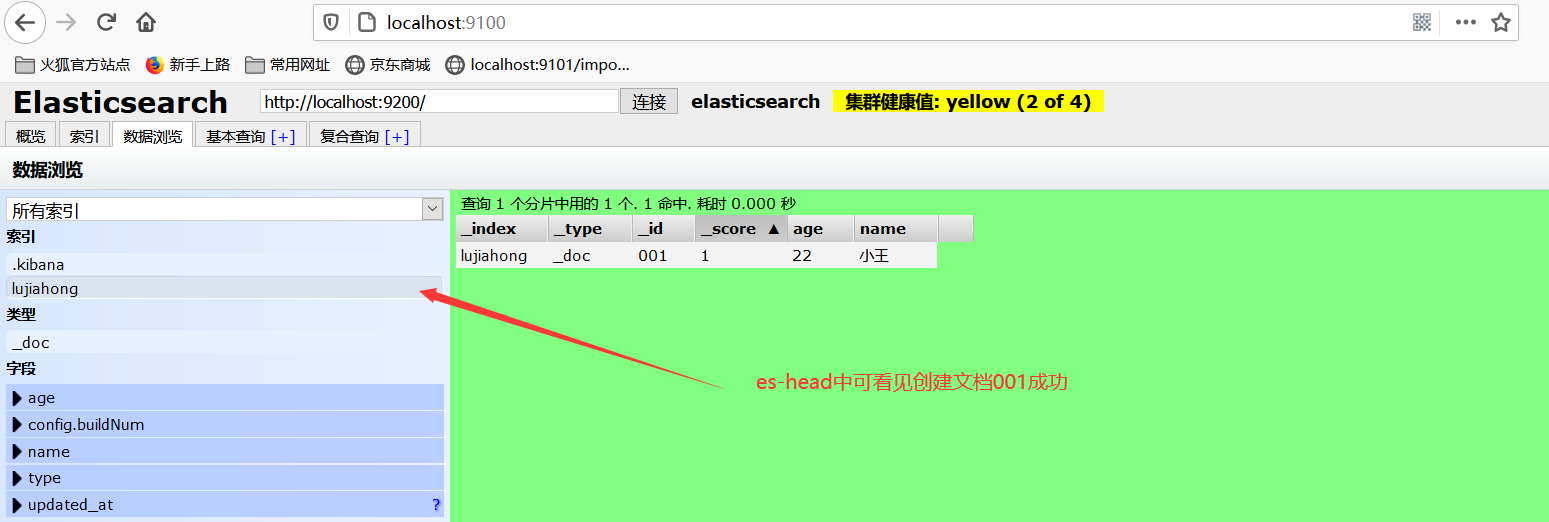Click the browser back arrow button
Image resolution: width=1549 pixels, height=522 pixels.
tap(25, 22)
